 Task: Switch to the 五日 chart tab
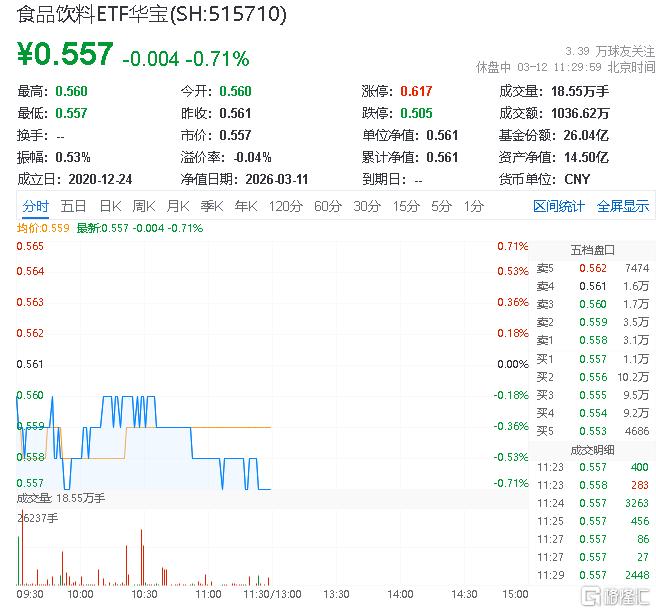(x=73, y=206)
